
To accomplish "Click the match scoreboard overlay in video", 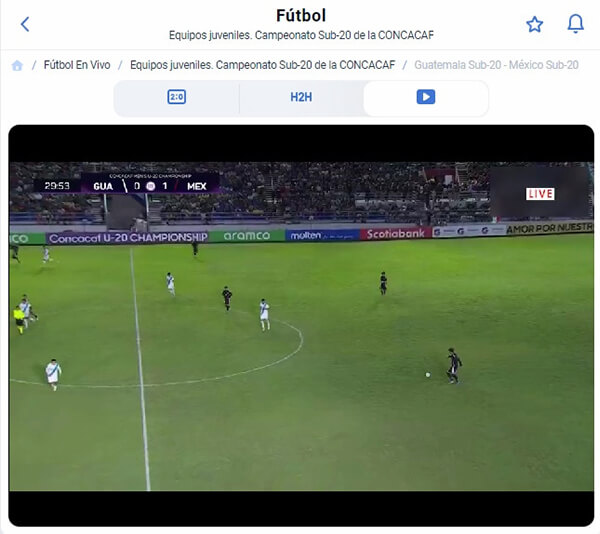I will (x=126, y=184).
